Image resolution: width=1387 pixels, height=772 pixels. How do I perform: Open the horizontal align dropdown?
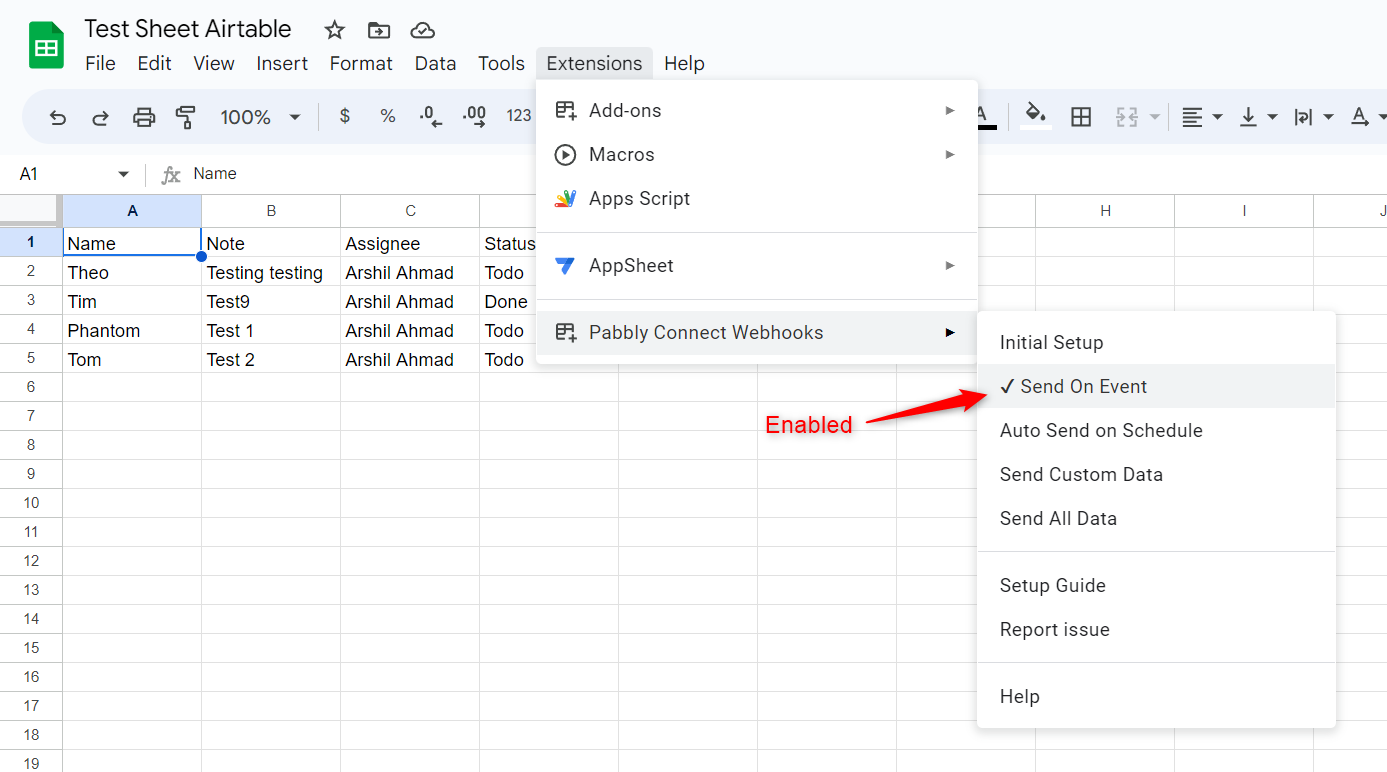click(x=1202, y=117)
